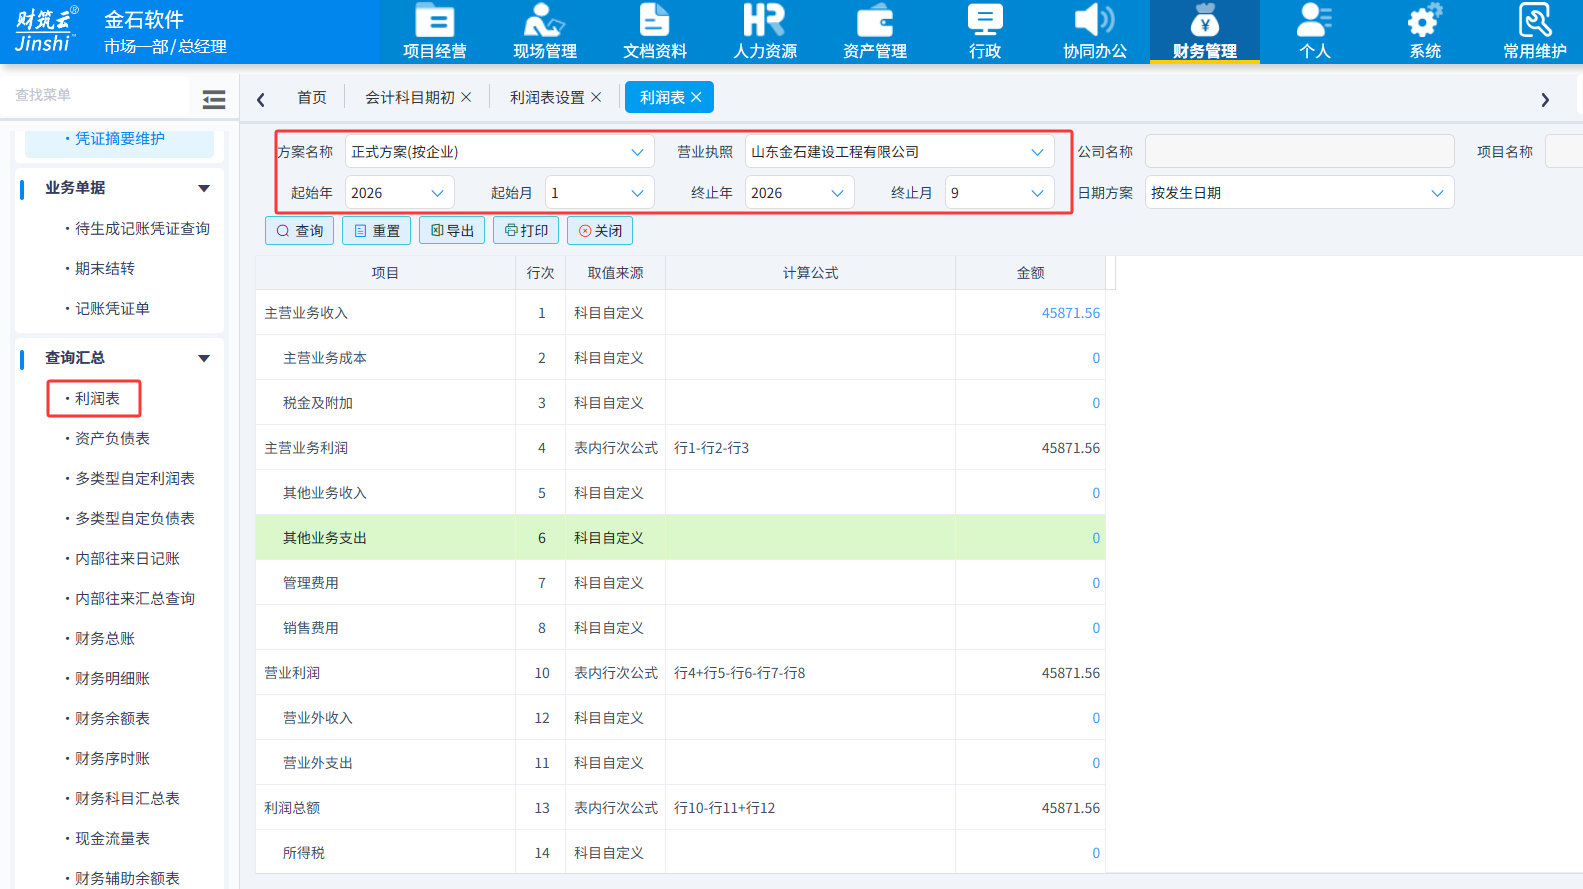
Task: Switch to the 首页 tab
Action: click(312, 97)
